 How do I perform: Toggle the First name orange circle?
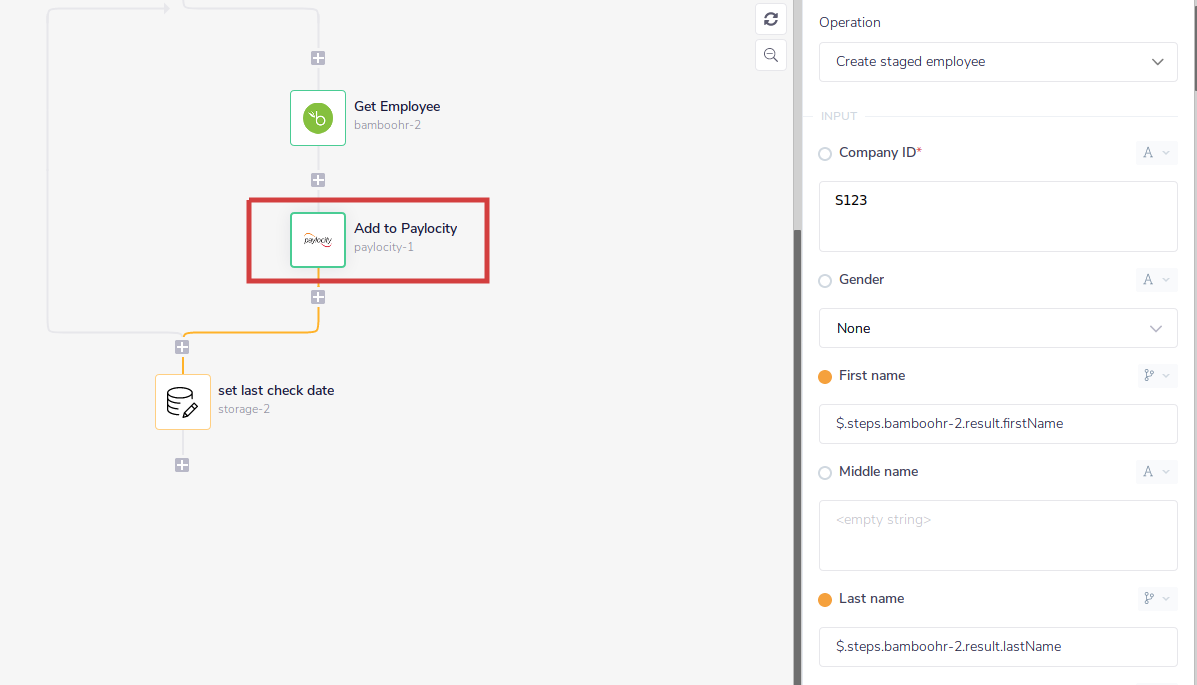pos(825,377)
